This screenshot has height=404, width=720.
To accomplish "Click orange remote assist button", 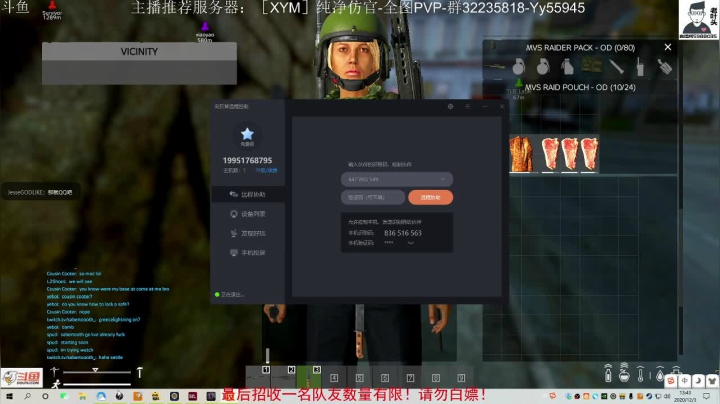I will (430, 197).
